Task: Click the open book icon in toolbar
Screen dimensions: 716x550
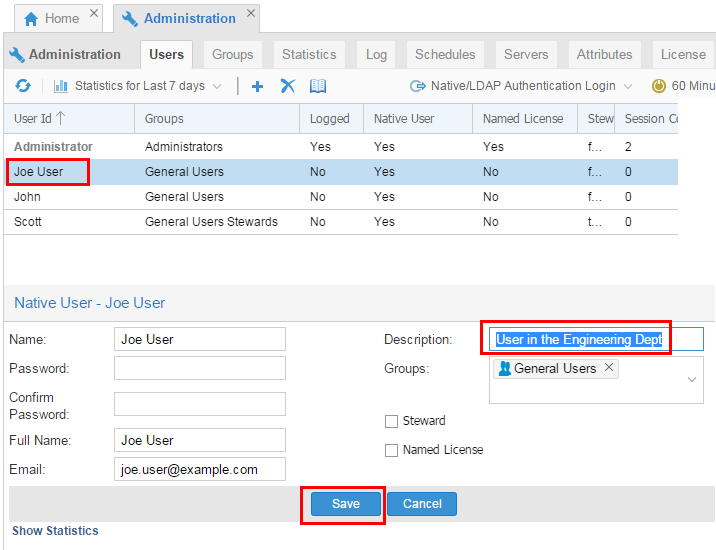Action: point(318,86)
